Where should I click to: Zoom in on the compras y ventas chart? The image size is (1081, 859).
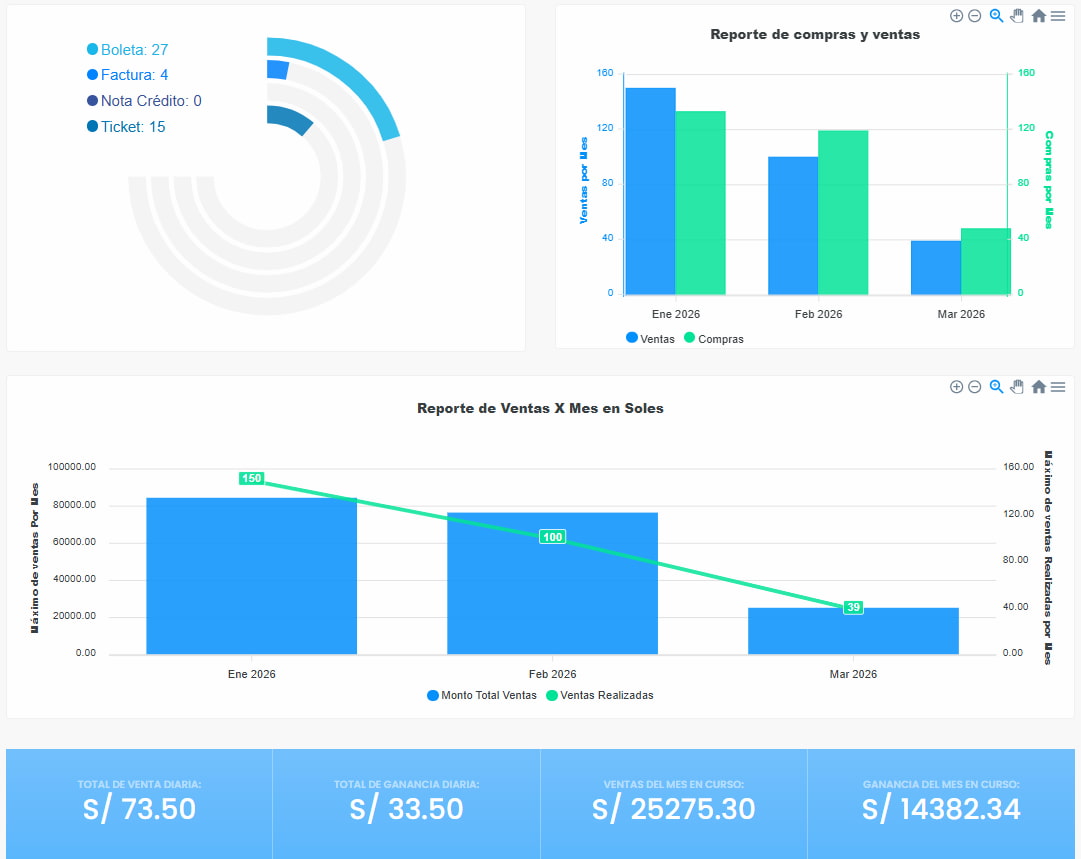(x=955, y=15)
